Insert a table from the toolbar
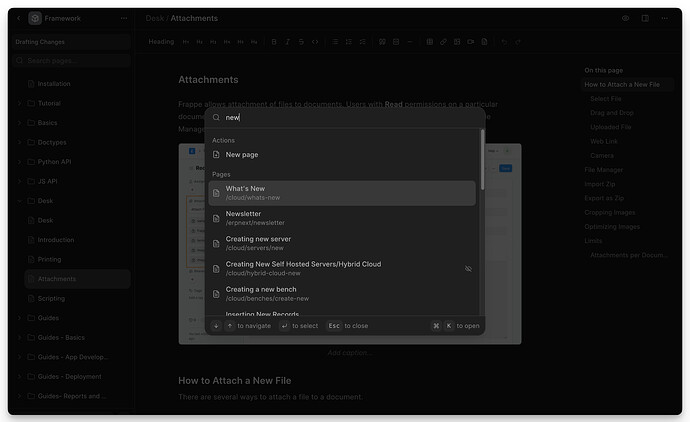The height and width of the screenshot is (422, 690). pyautogui.click(x=429, y=42)
